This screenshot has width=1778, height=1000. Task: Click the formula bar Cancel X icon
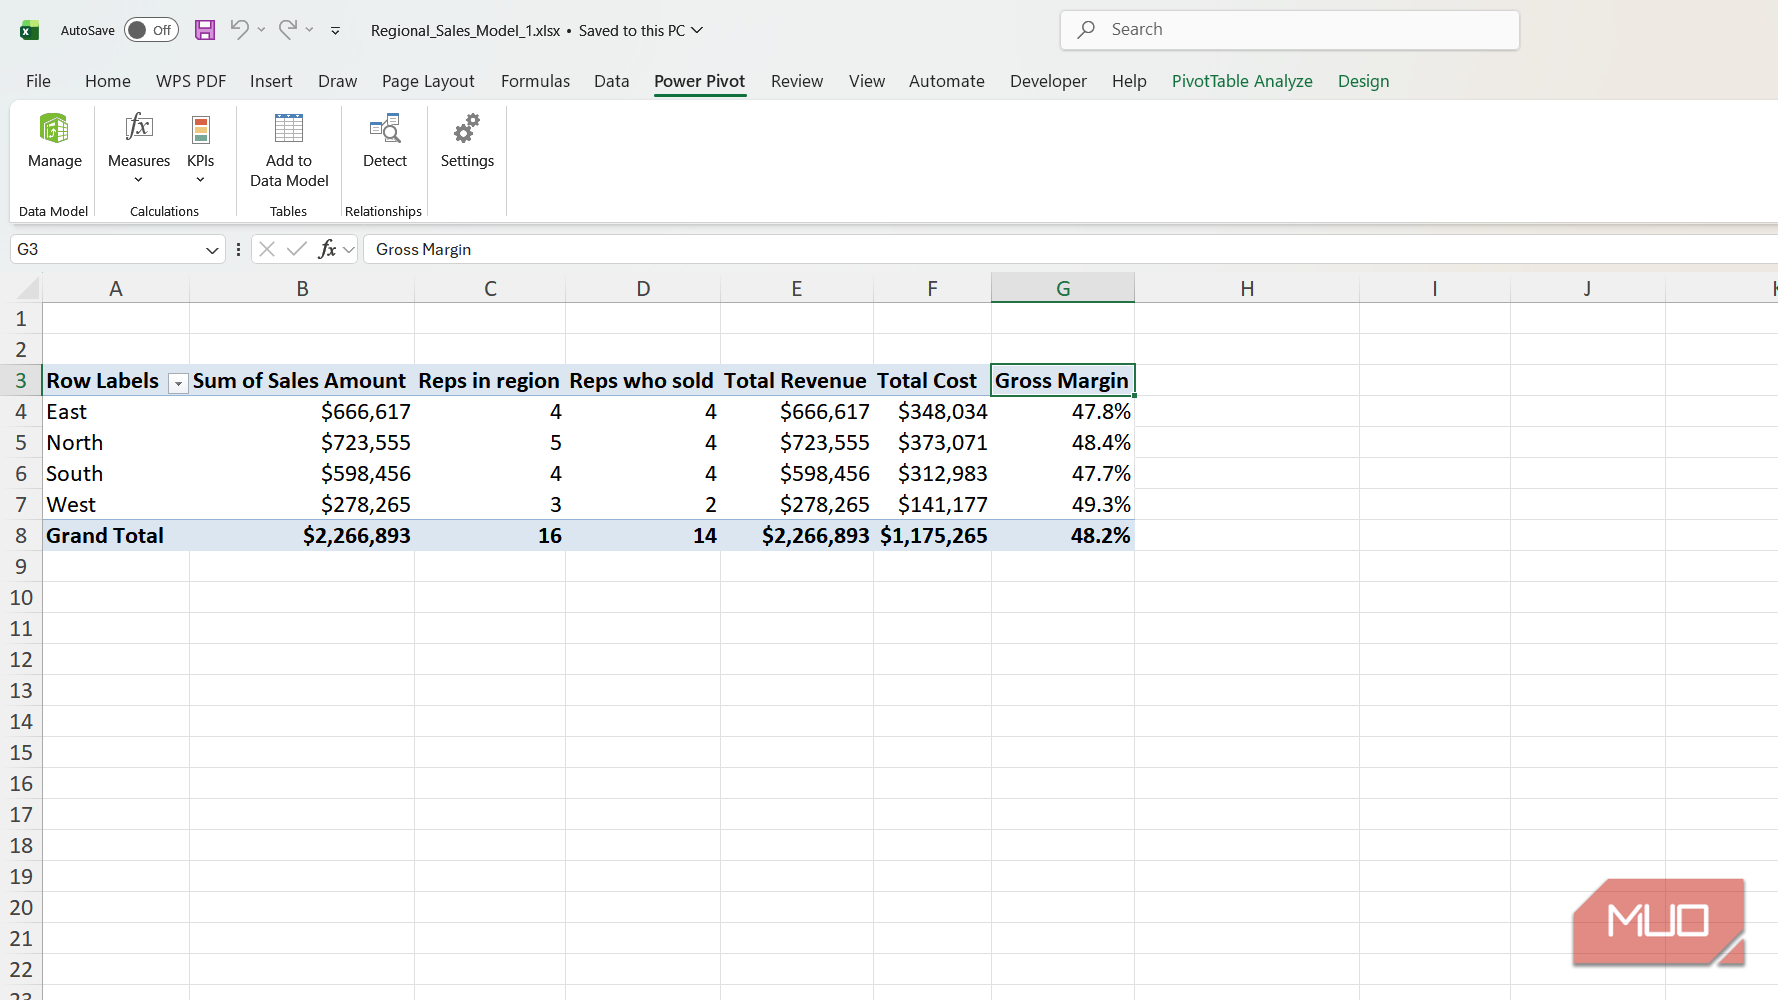coord(267,249)
